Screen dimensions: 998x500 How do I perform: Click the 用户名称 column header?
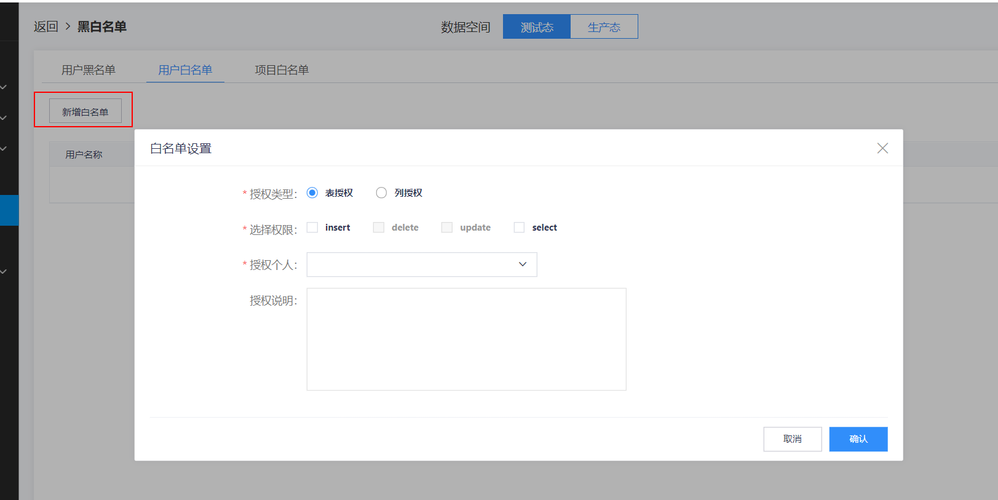point(83,155)
